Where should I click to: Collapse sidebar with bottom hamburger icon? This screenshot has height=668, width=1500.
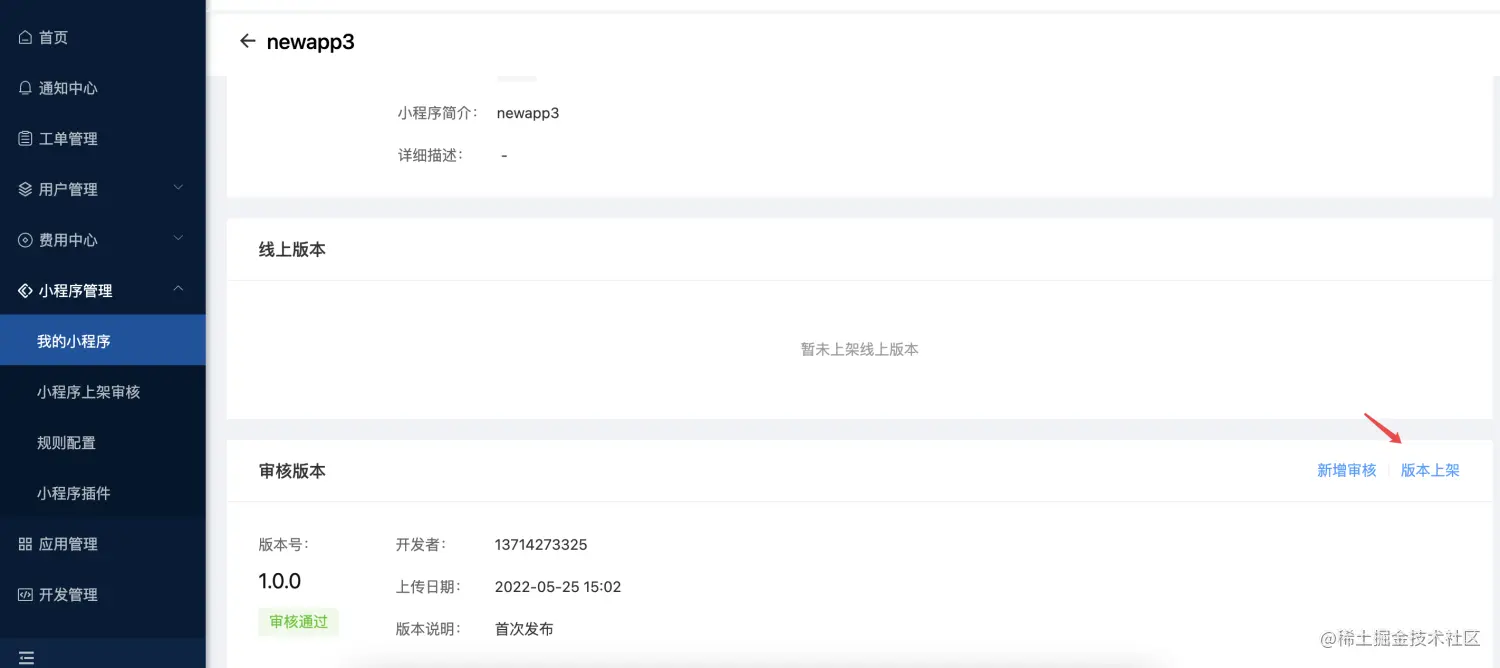click(27, 658)
